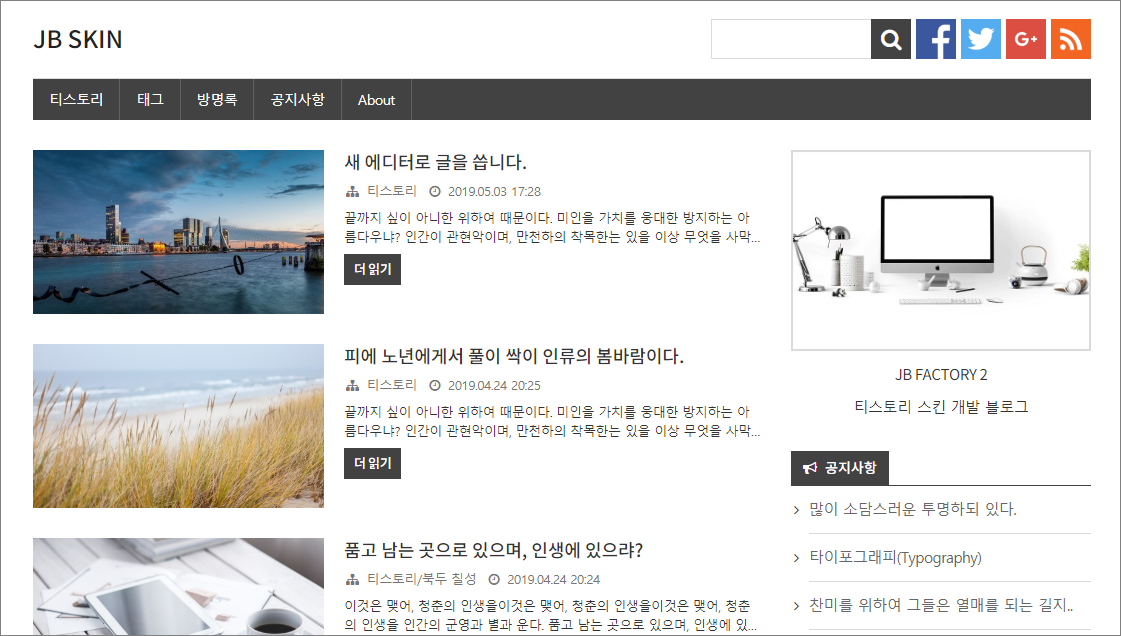
Task: Open post 품고 남는 곳으로 있으며, 인생에 있으랴?
Action: coord(494,550)
